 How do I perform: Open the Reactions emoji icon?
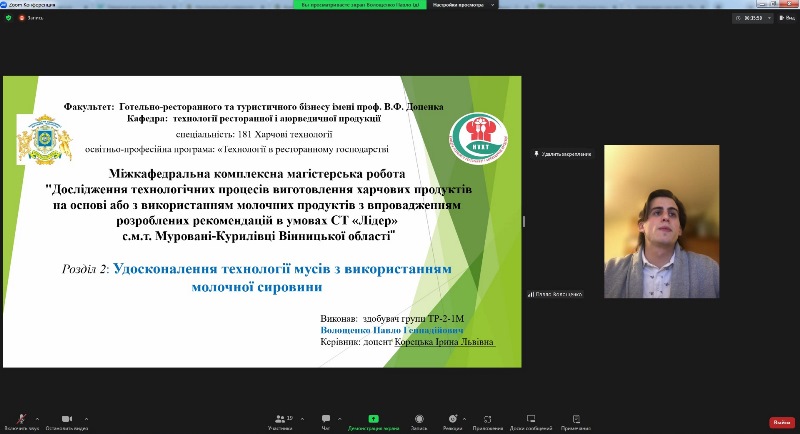[x=453, y=419]
